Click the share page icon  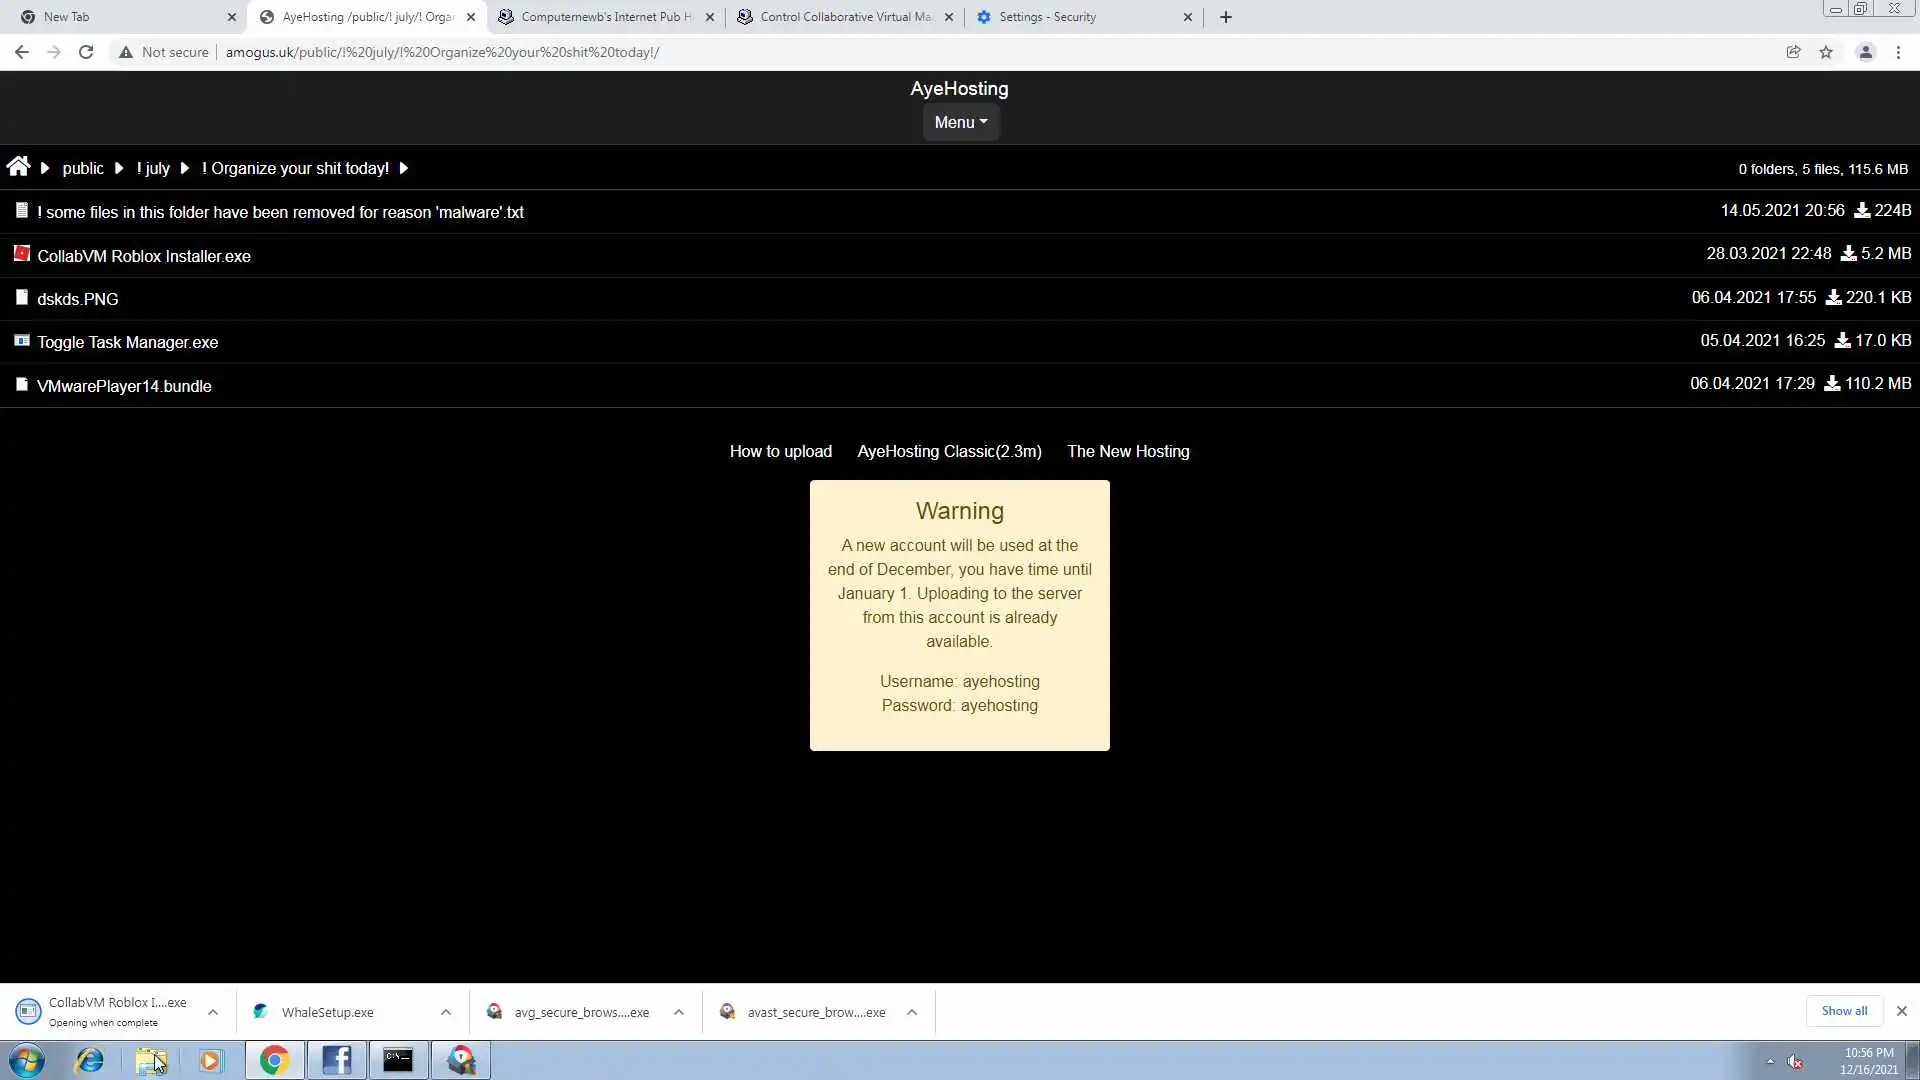1793,52
